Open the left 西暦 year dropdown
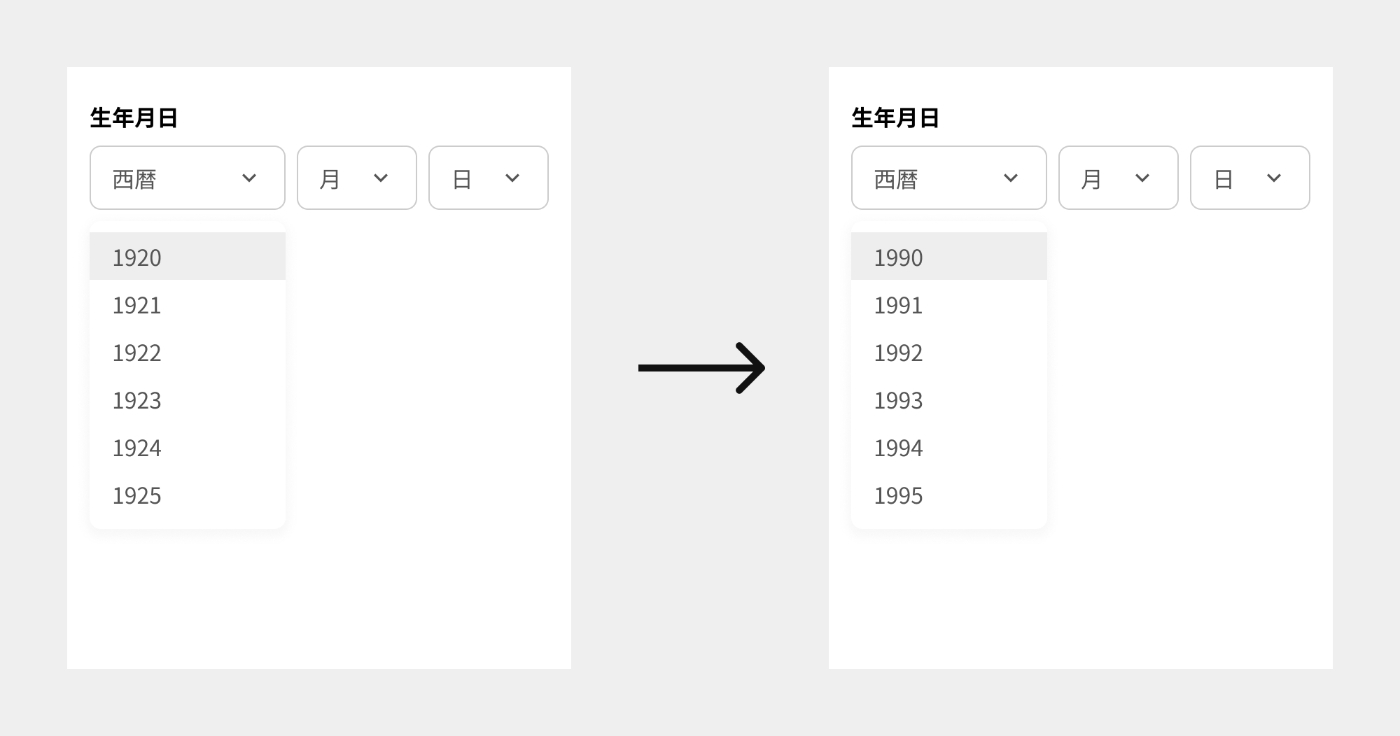Viewport: 1400px width, 736px height. pos(187,177)
